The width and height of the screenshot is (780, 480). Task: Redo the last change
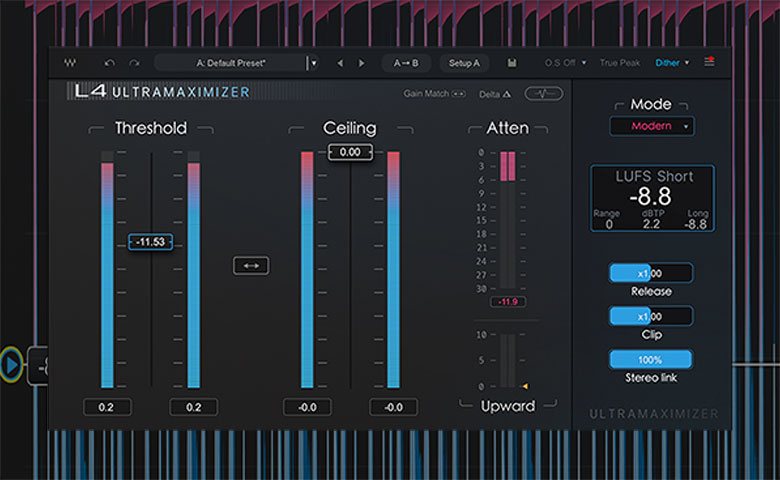click(x=134, y=63)
